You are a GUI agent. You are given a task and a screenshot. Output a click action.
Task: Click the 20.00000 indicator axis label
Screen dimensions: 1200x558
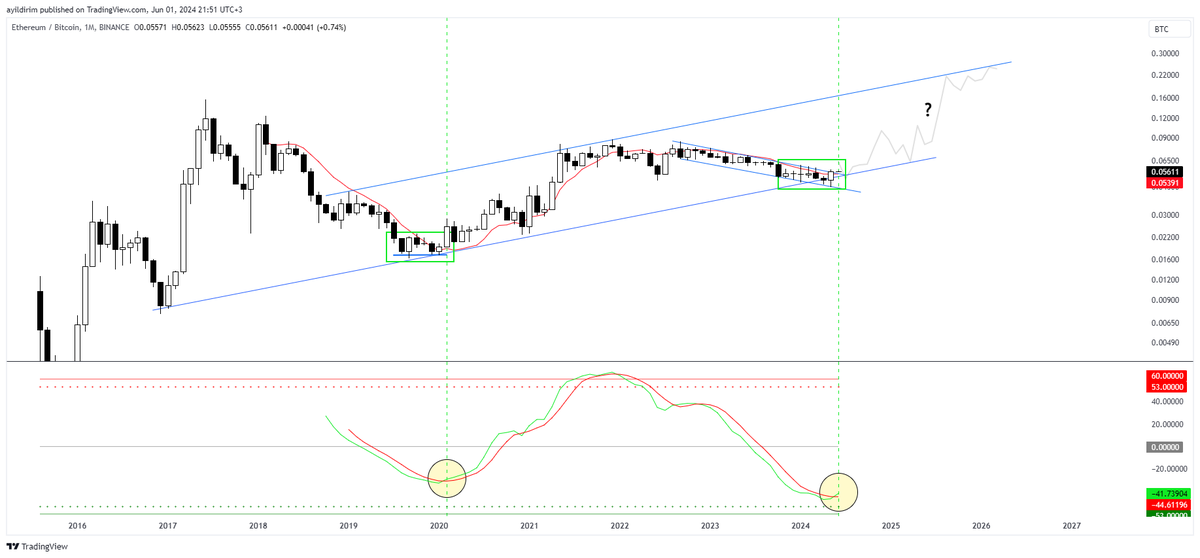point(1167,424)
